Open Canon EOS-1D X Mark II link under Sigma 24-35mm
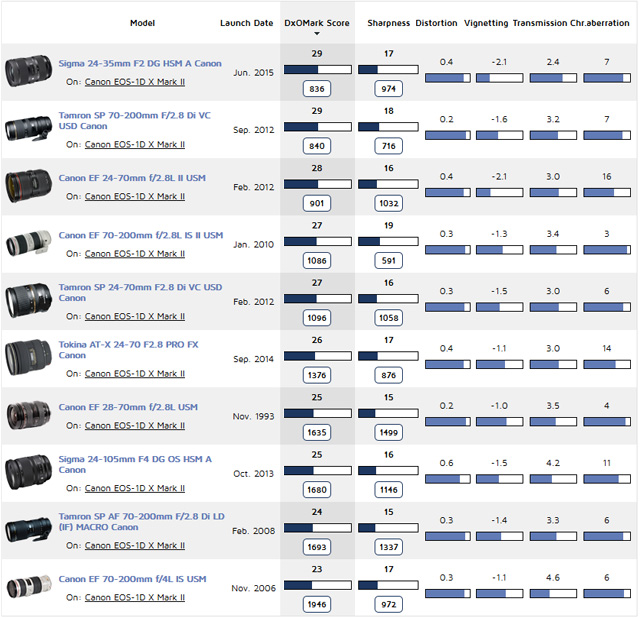The width and height of the screenshot is (640, 618). (x=135, y=82)
